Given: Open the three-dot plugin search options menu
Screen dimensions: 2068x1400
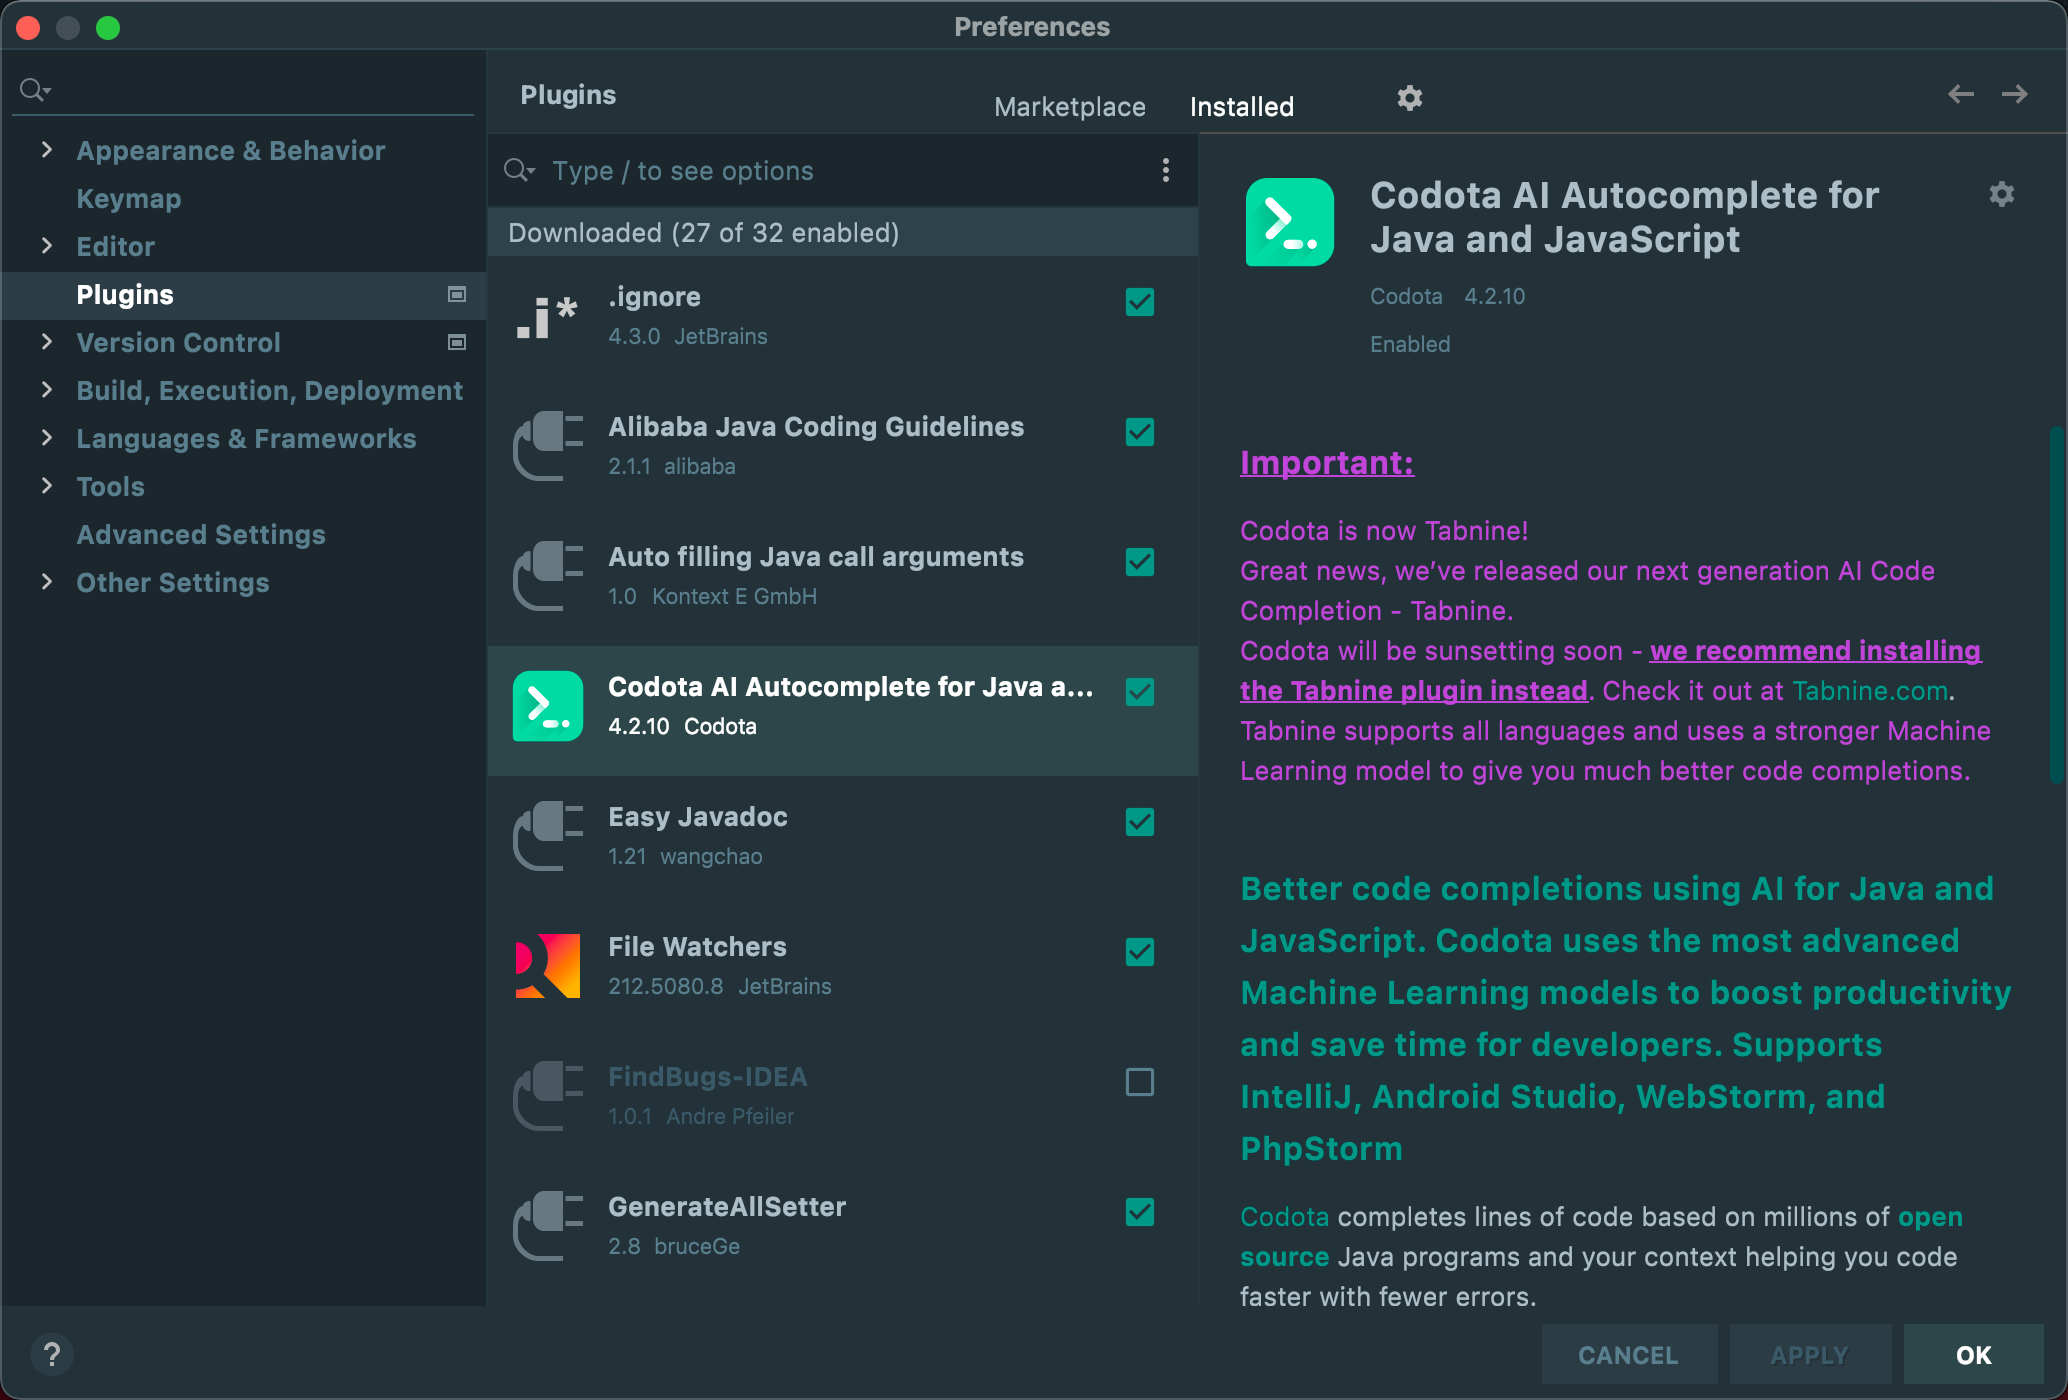Looking at the screenshot, I should tap(1165, 170).
